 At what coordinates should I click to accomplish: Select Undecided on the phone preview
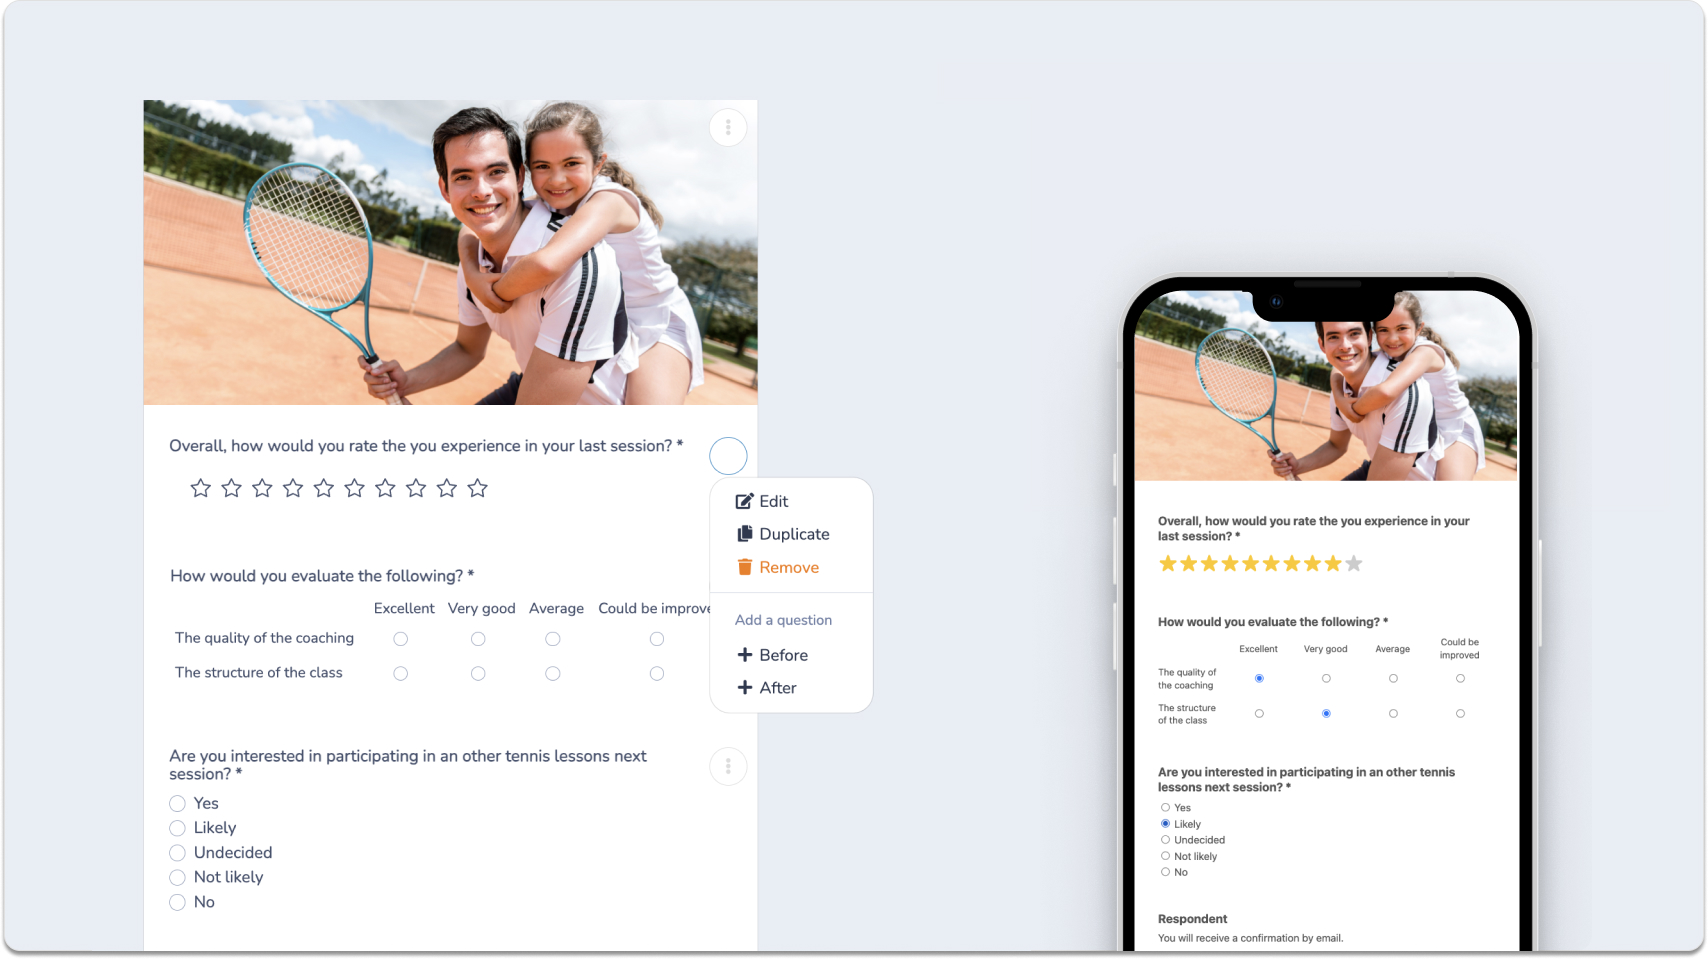pyautogui.click(x=1165, y=840)
